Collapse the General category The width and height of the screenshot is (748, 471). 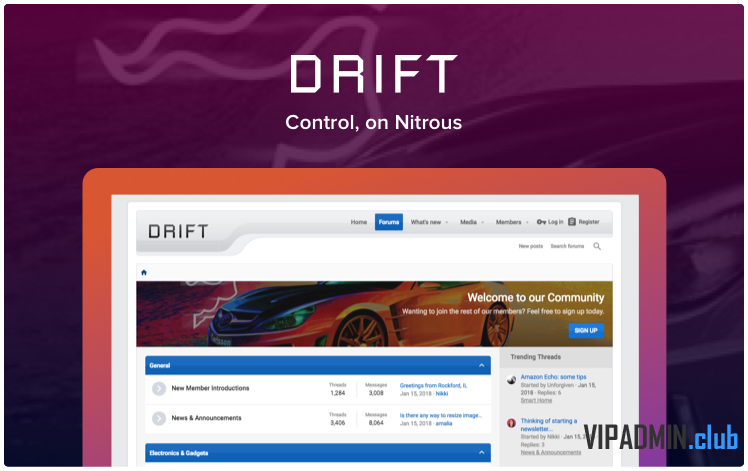tap(481, 366)
